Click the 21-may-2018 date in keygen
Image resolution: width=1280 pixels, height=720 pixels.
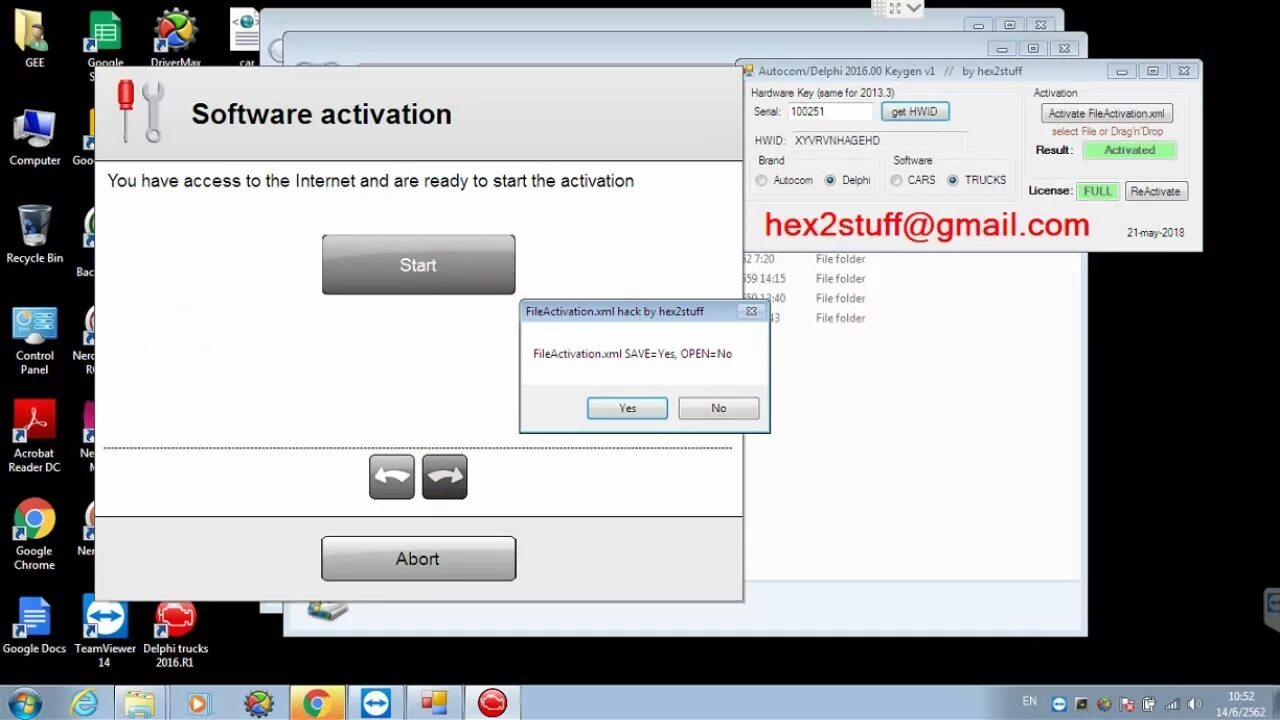pos(1155,233)
